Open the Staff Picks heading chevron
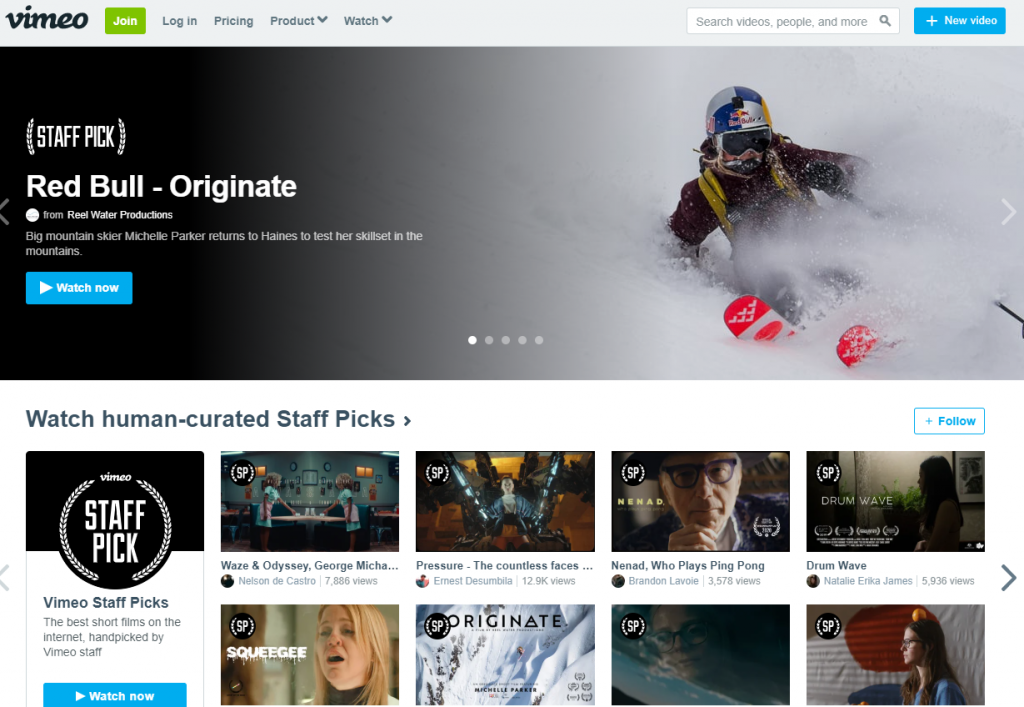Screen dimensions: 1024x707 click(x=407, y=421)
